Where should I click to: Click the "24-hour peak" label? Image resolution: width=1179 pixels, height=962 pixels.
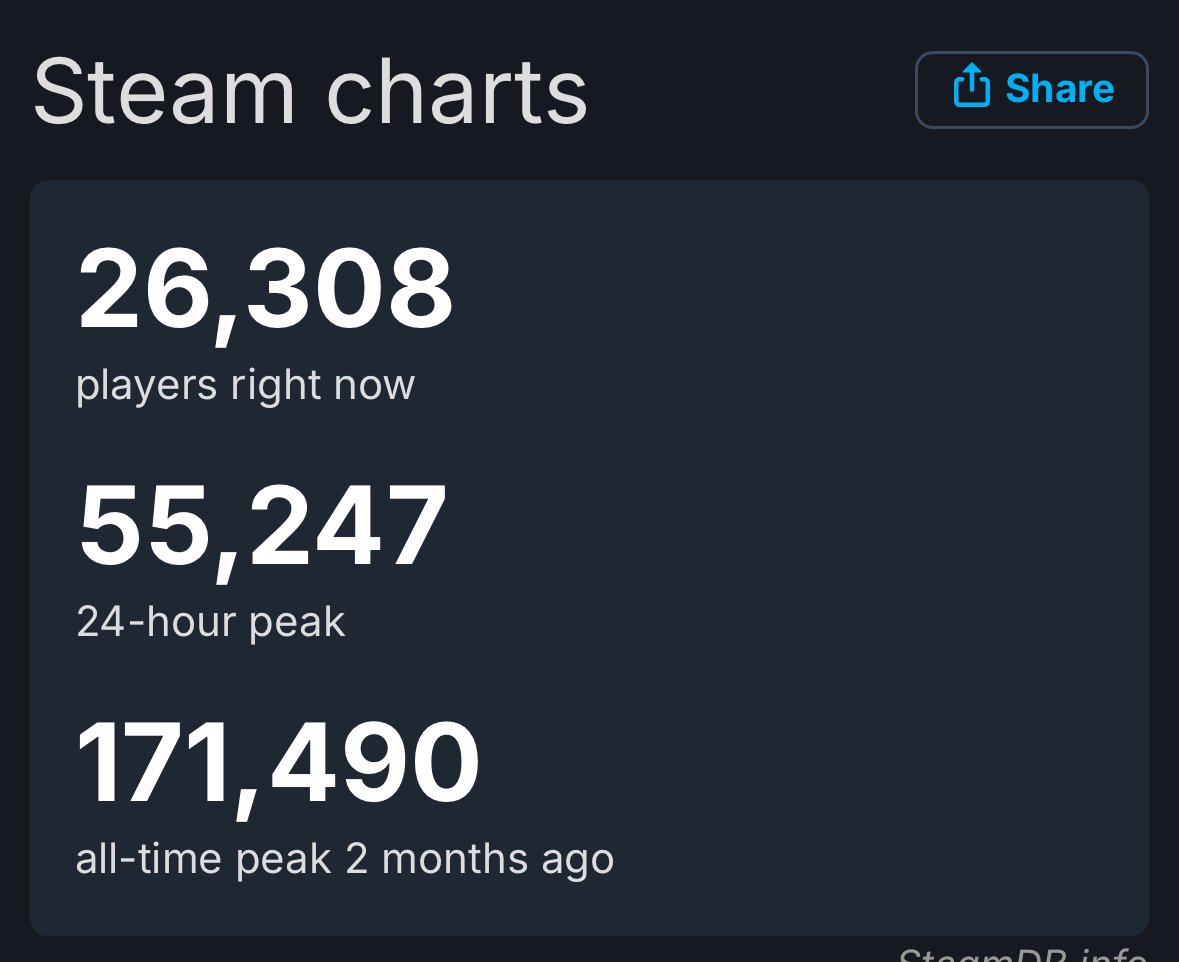pos(211,622)
